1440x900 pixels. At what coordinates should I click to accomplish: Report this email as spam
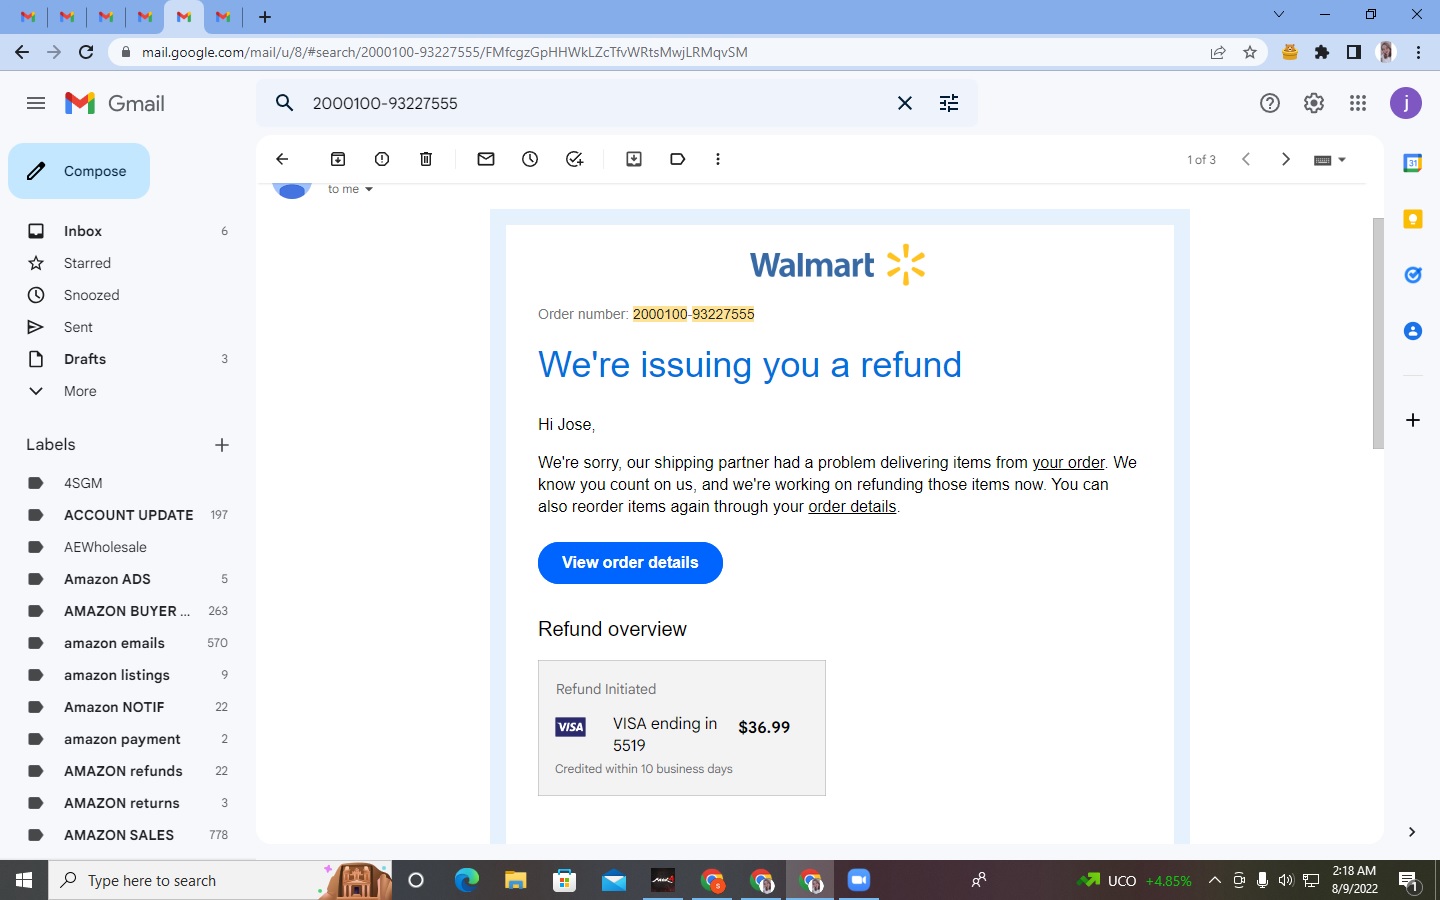382,159
